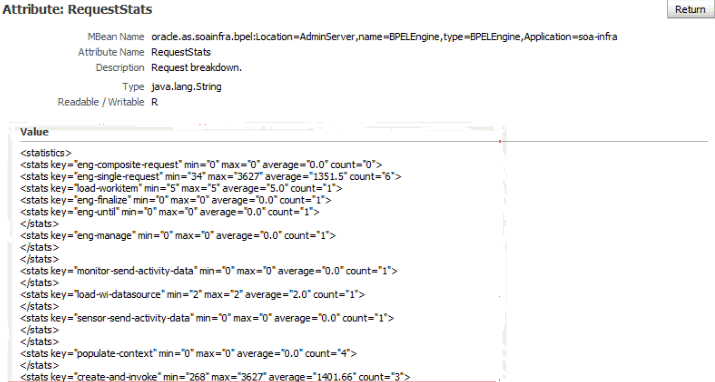
Task: Select the monitor-send-activity-data stats line
Action: [209, 271]
